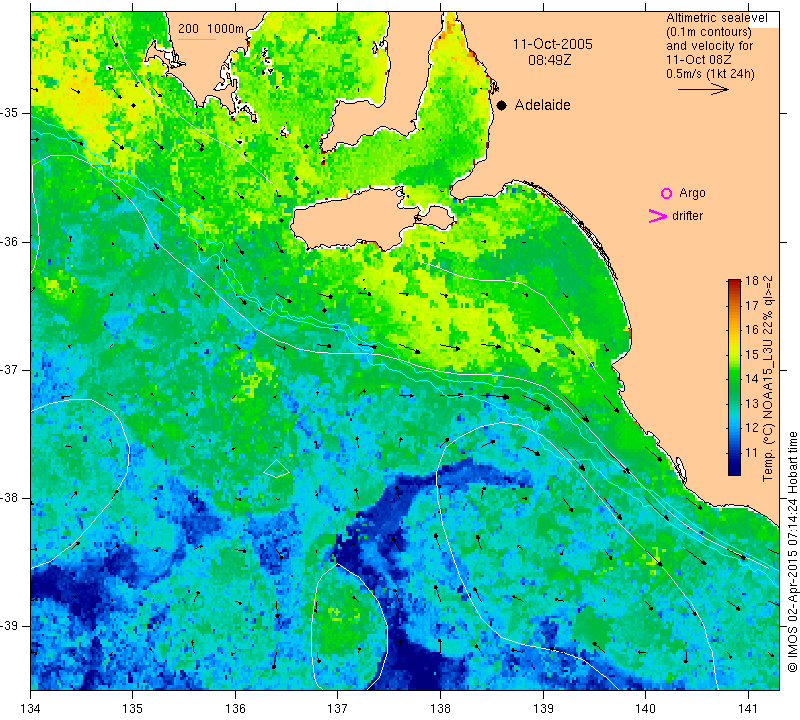
Task: Click the 0.5m/s velocity scale arrow
Action: point(703,89)
